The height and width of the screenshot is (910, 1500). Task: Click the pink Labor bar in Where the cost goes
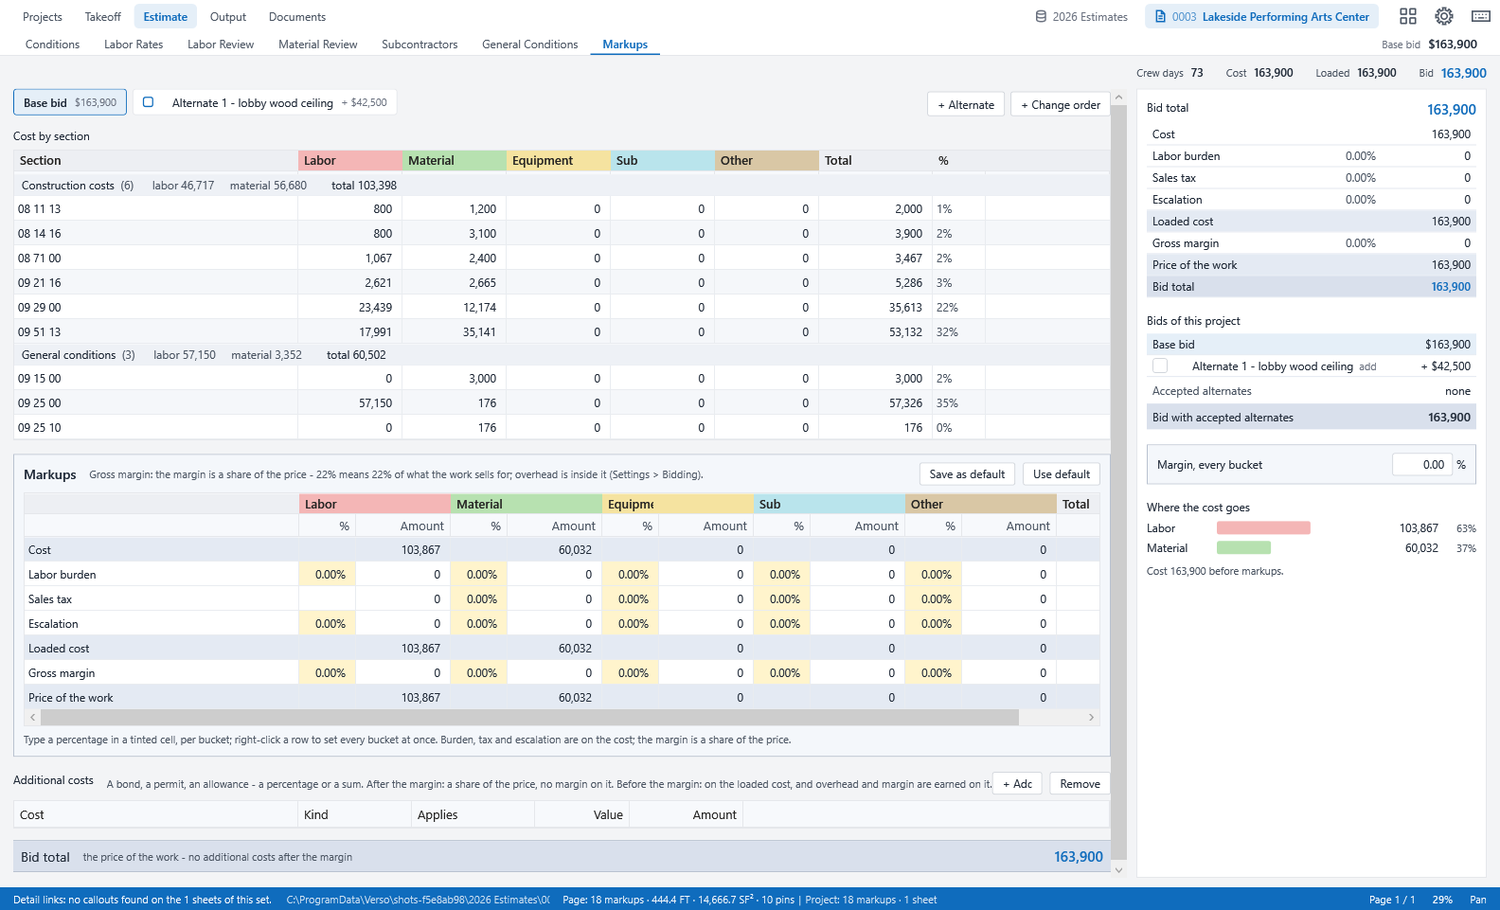click(x=1263, y=528)
